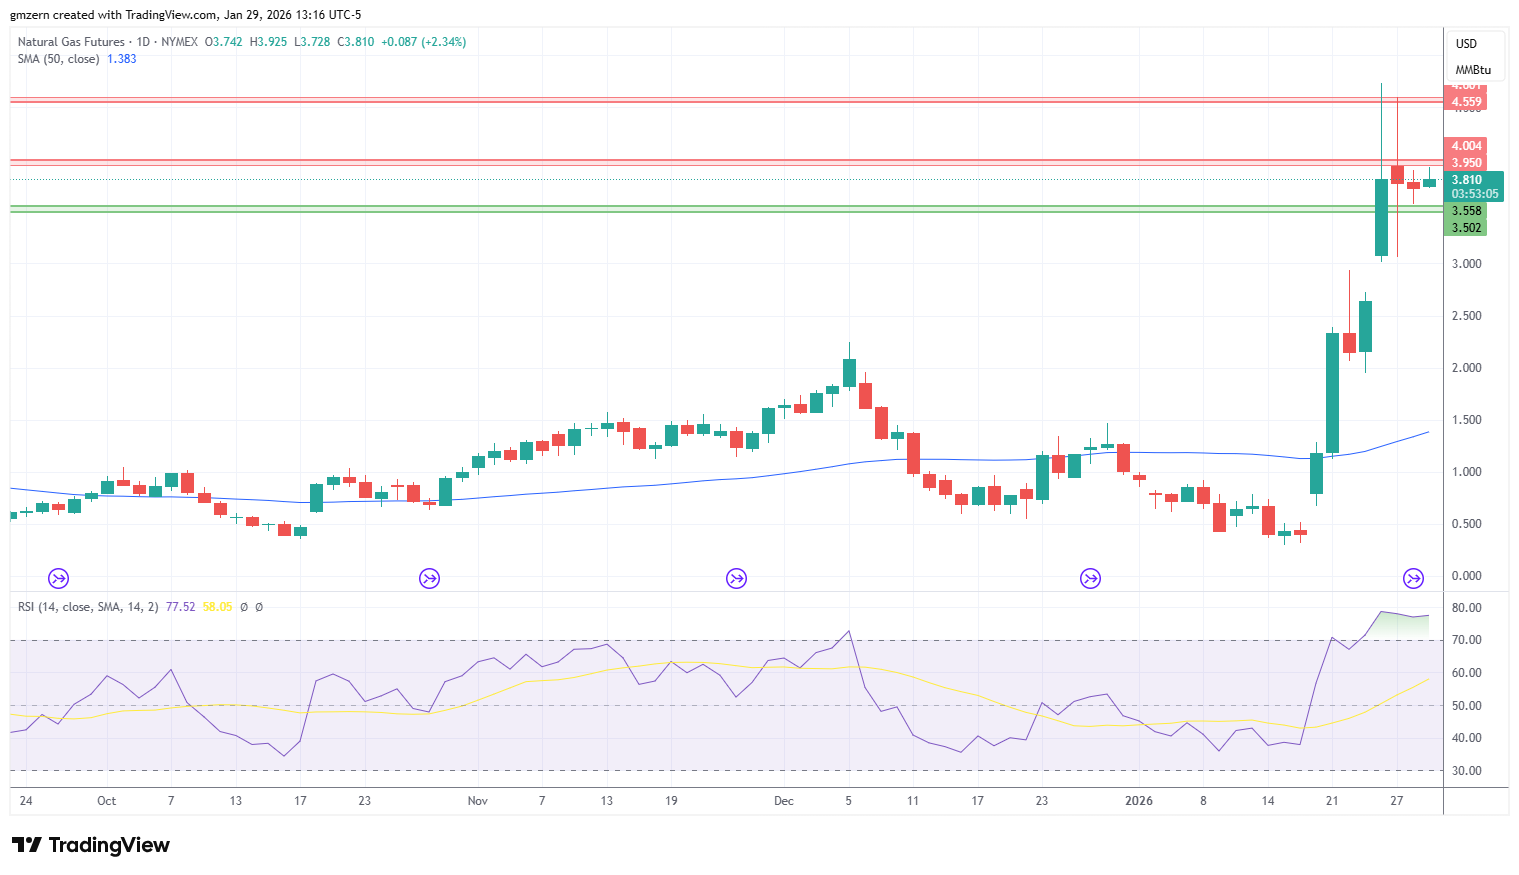This screenshot has height=875, width=1519.
Task: Click the 1D interval label in the legend
Action: coord(143,42)
